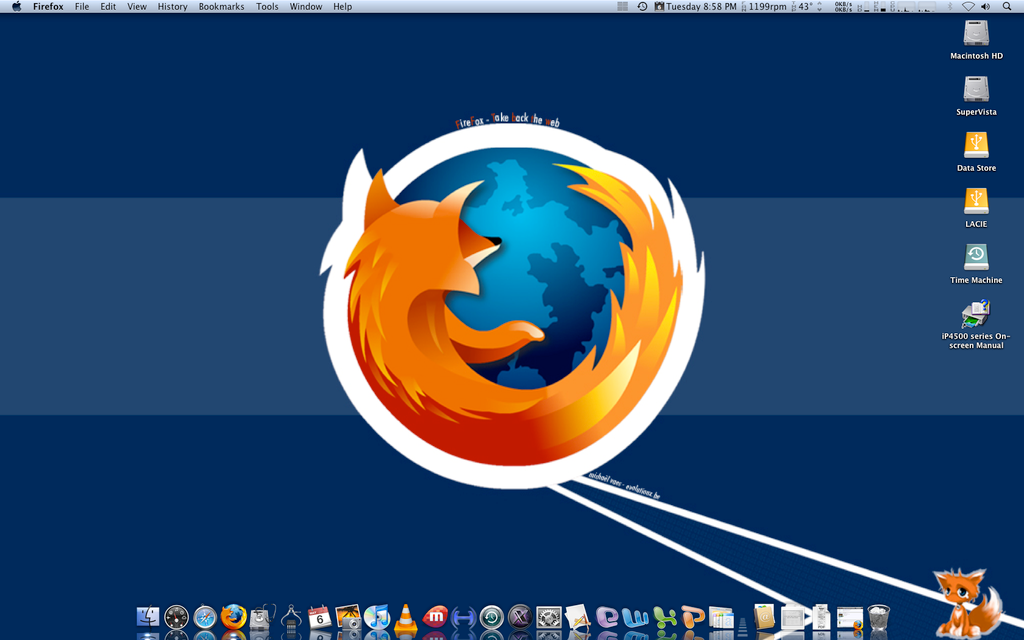
Task: Open Microsoft Excel from the Dock
Action: (664, 616)
